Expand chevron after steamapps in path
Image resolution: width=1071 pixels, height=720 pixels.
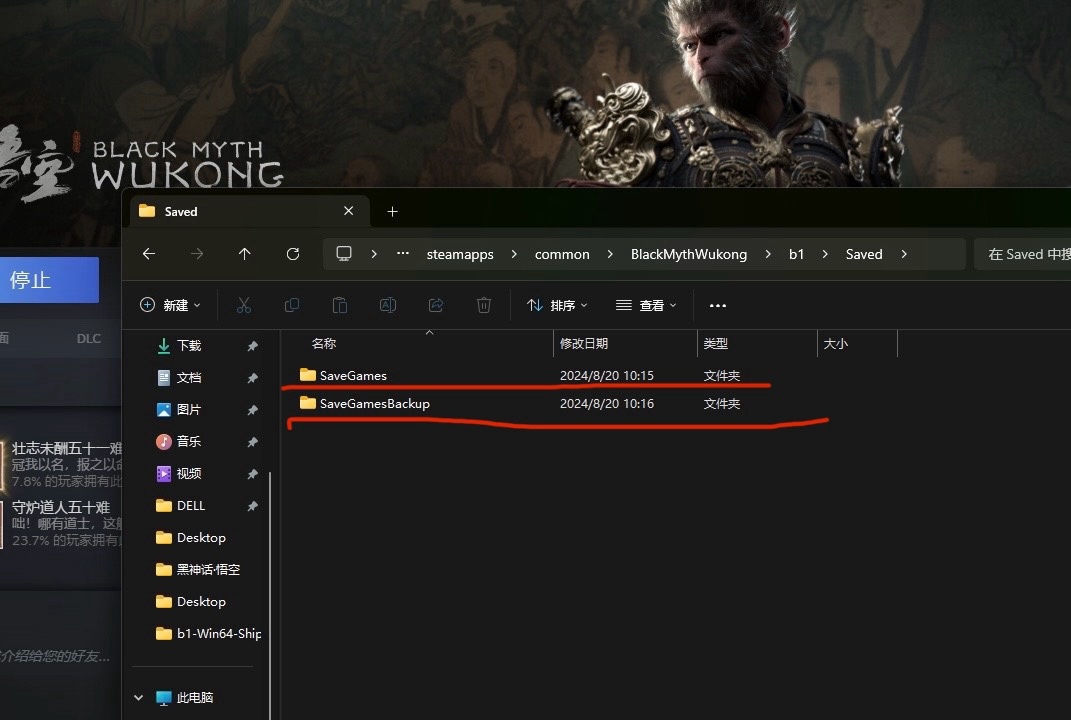(x=514, y=254)
